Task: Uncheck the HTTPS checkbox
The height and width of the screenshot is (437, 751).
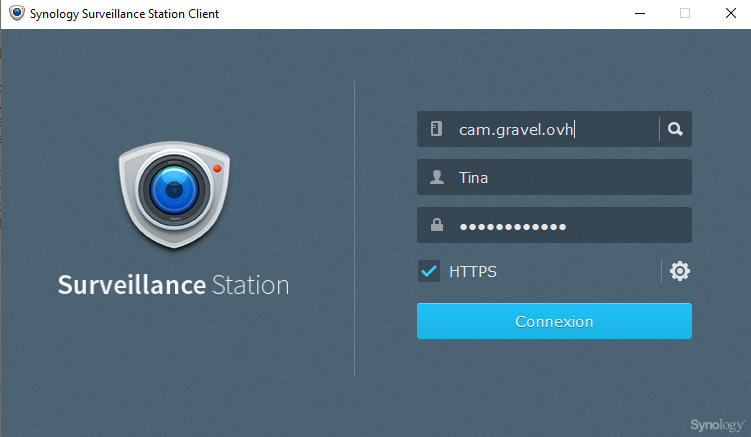Action: pos(429,271)
